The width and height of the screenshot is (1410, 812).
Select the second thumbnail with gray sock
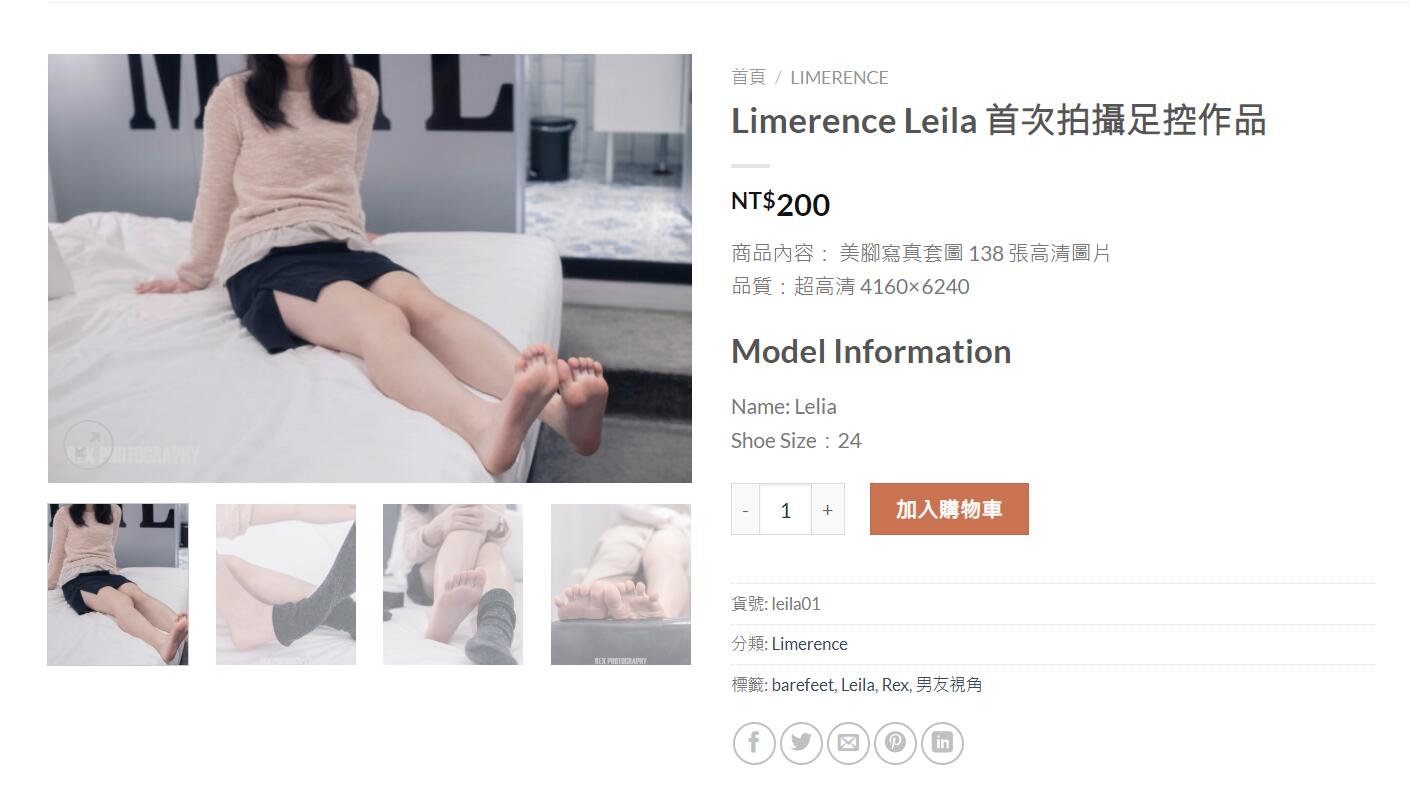click(x=286, y=584)
